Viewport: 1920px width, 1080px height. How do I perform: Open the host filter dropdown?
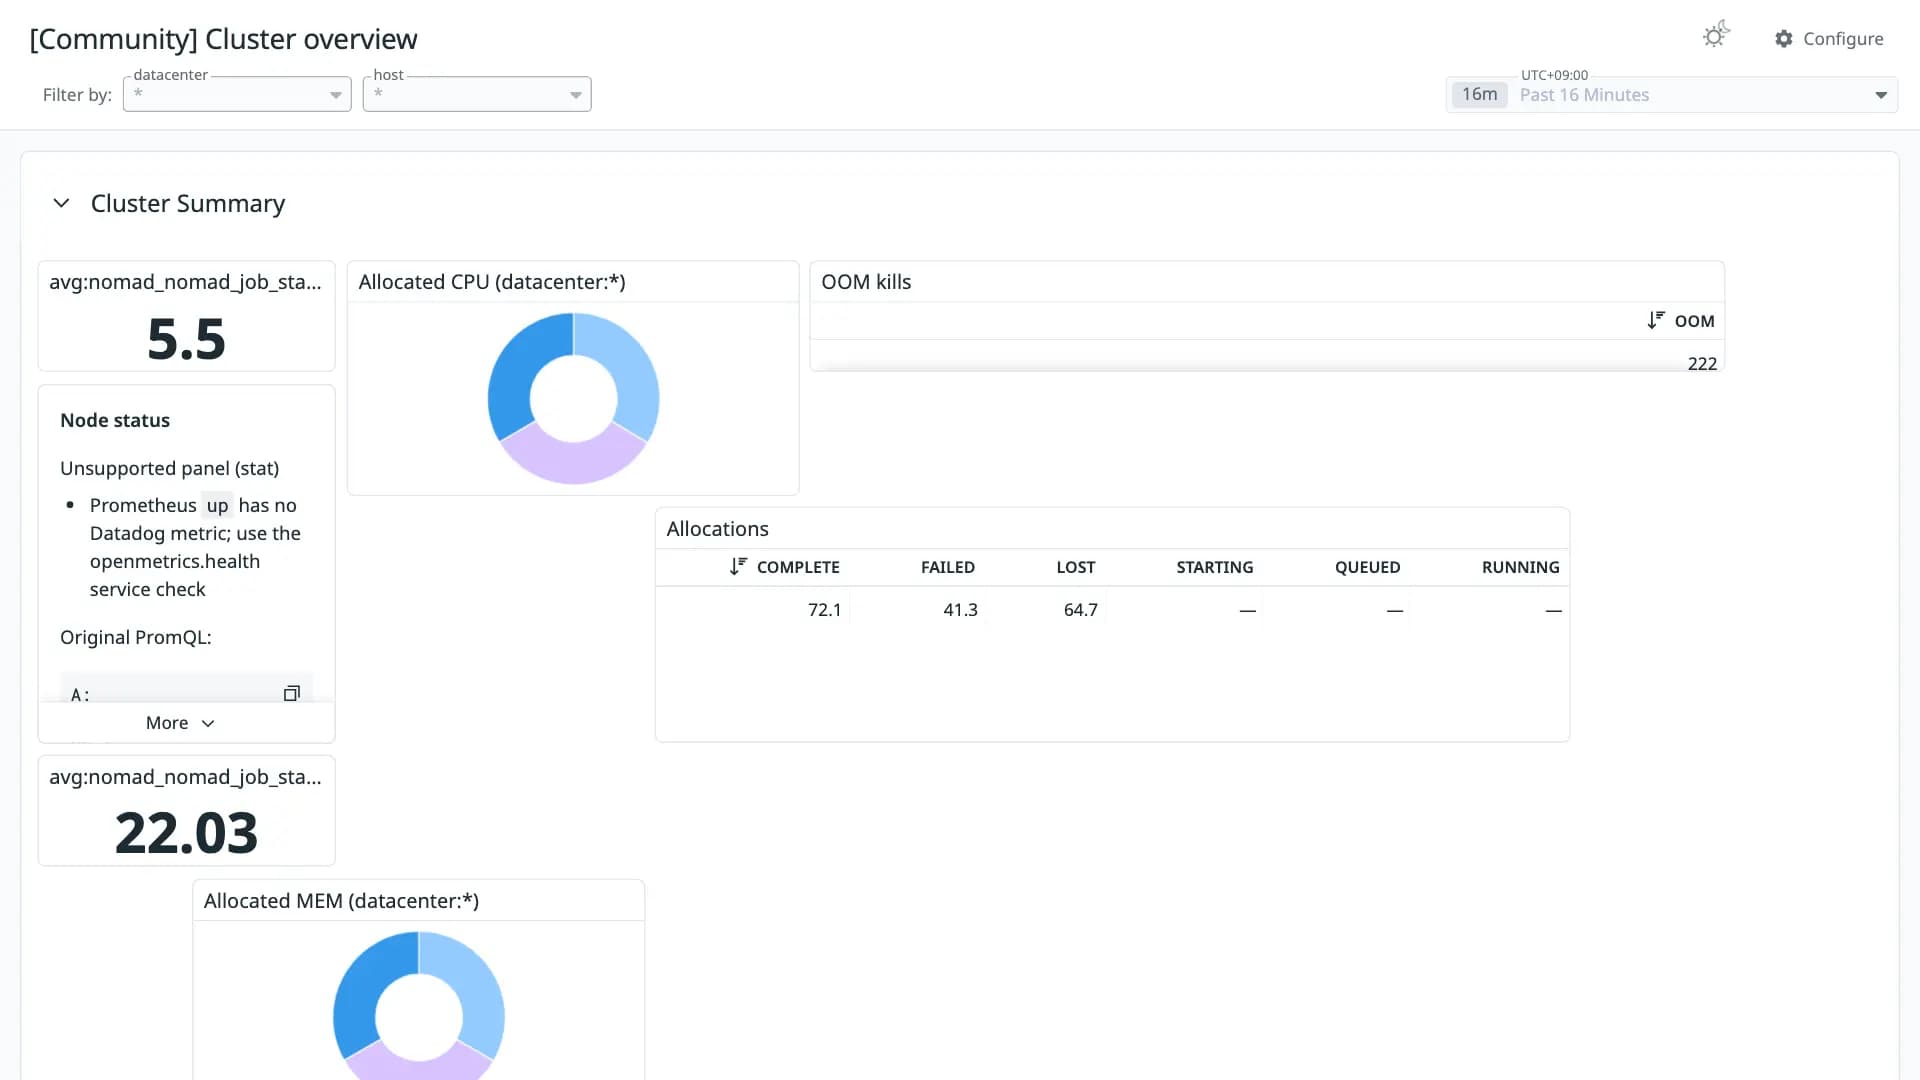pos(477,94)
